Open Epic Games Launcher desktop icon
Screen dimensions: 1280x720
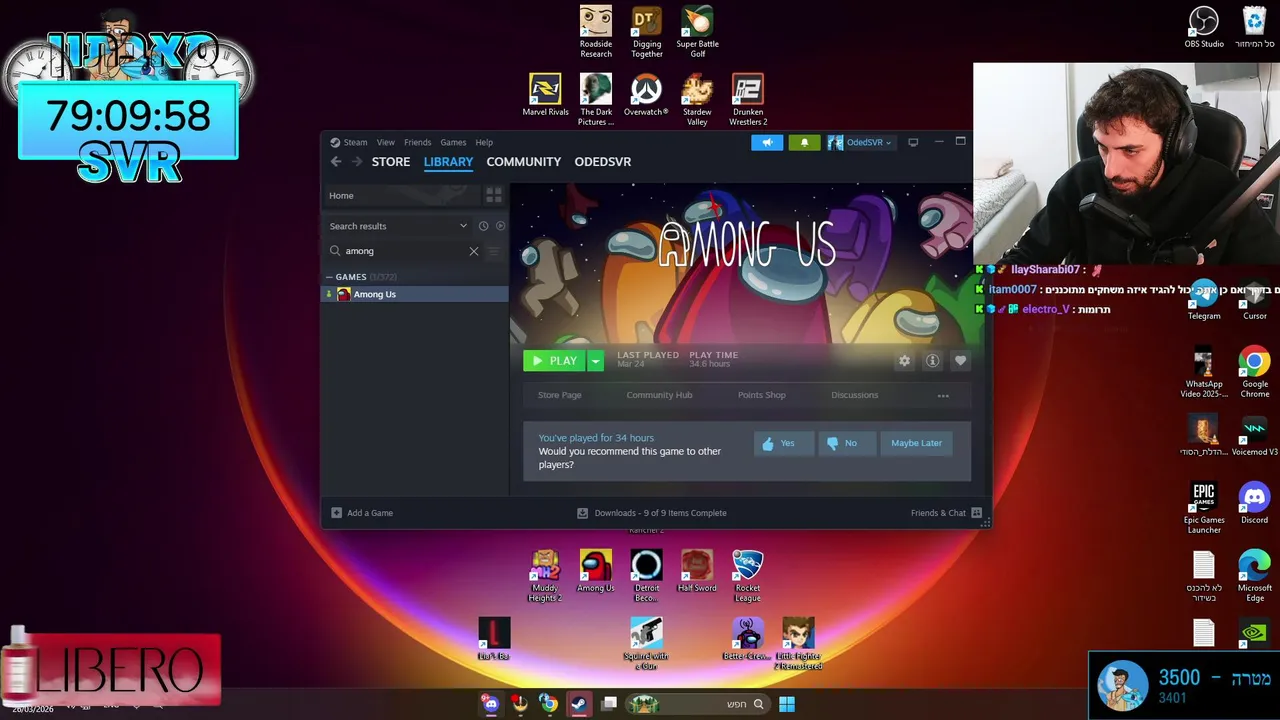point(1204,508)
